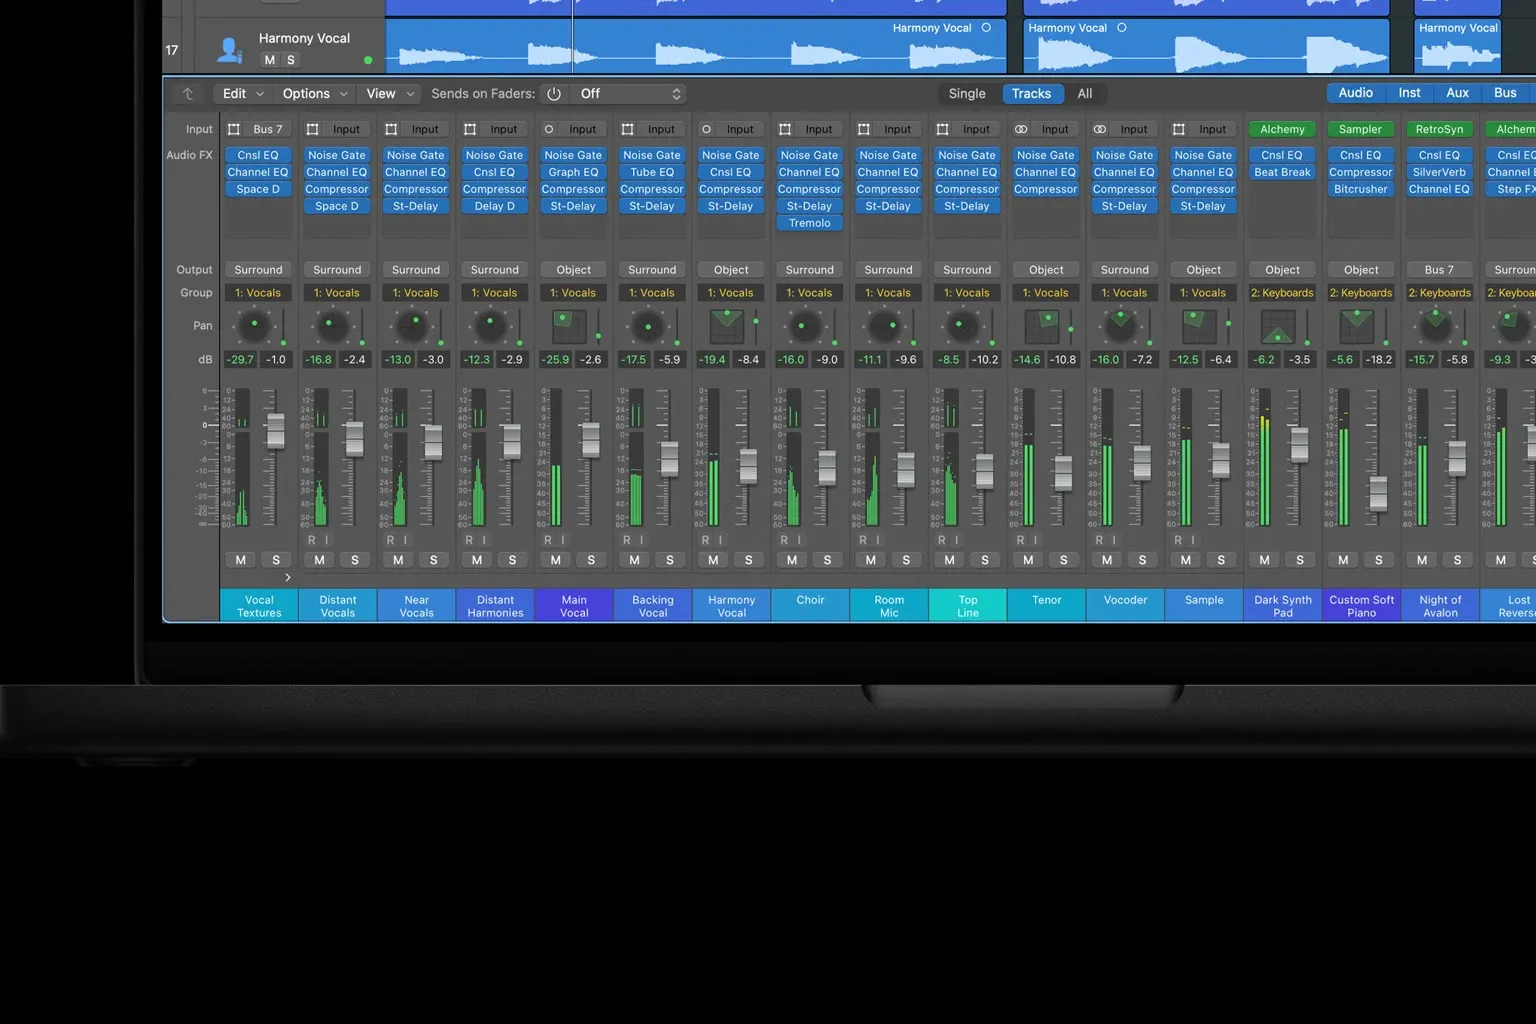Viewport: 1536px width, 1024px height.
Task: Open the Edit dropdown menu in mixer
Action: point(243,94)
